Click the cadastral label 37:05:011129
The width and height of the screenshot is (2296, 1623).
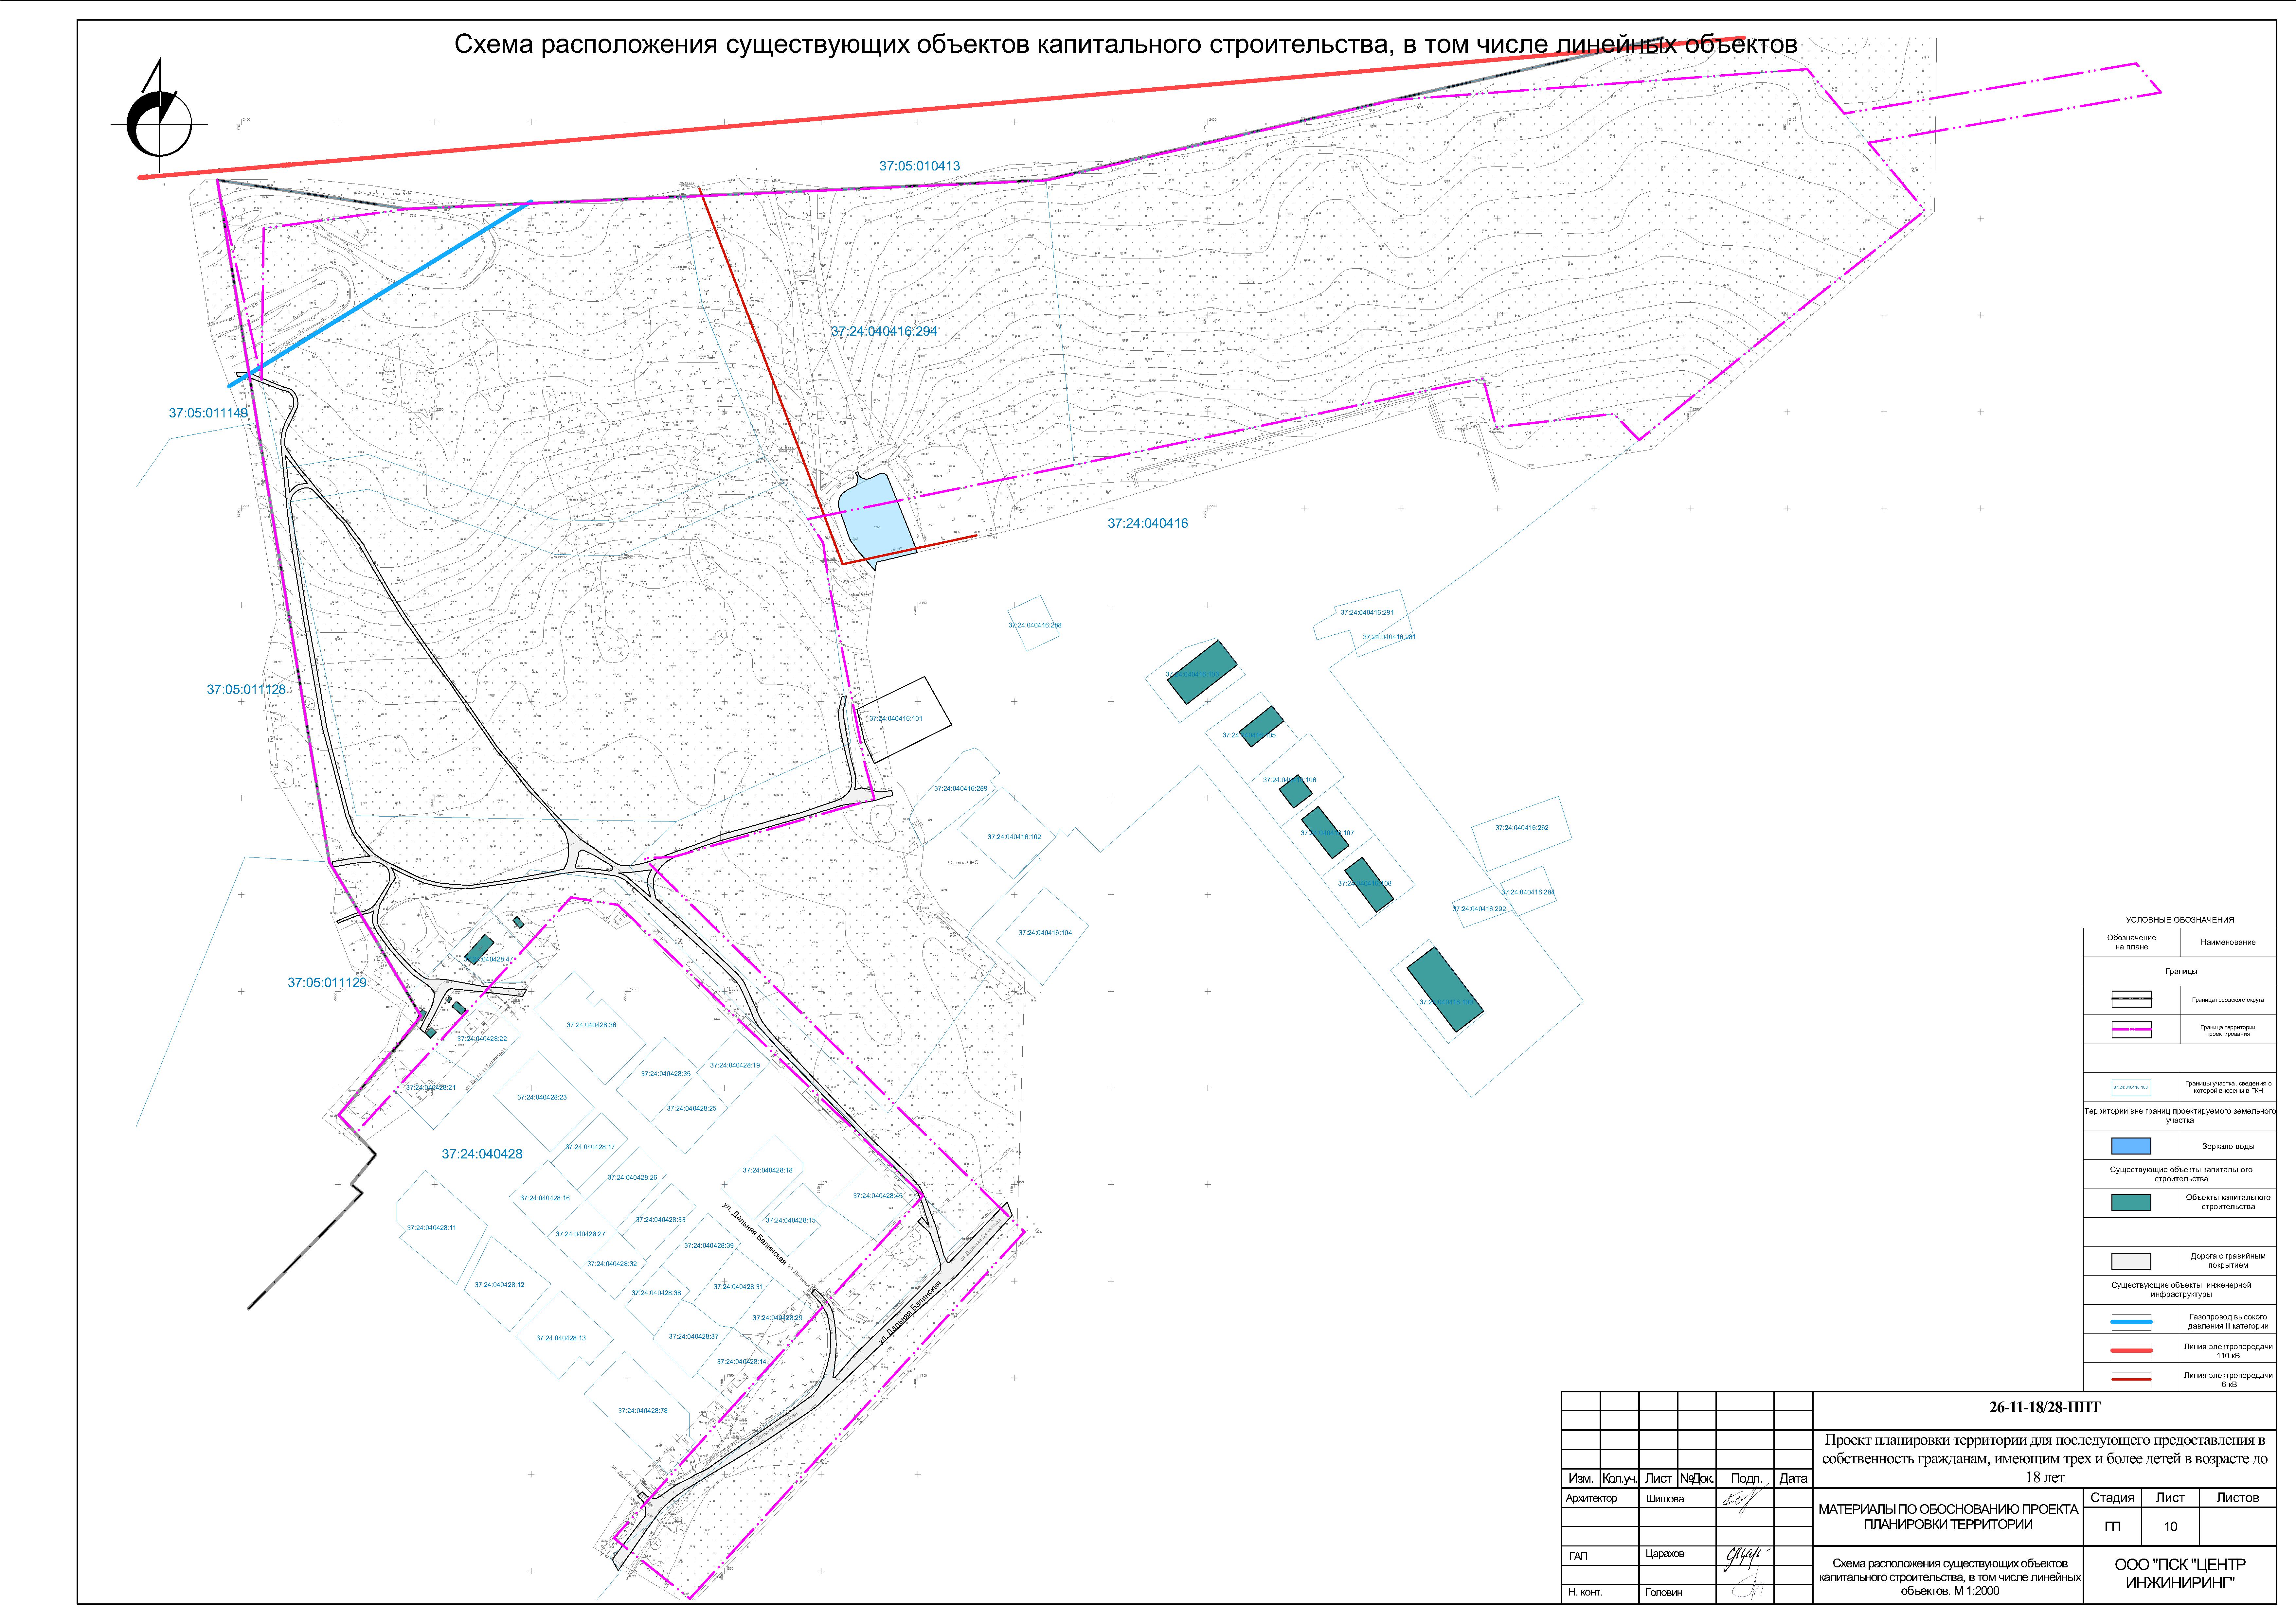coord(327,983)
